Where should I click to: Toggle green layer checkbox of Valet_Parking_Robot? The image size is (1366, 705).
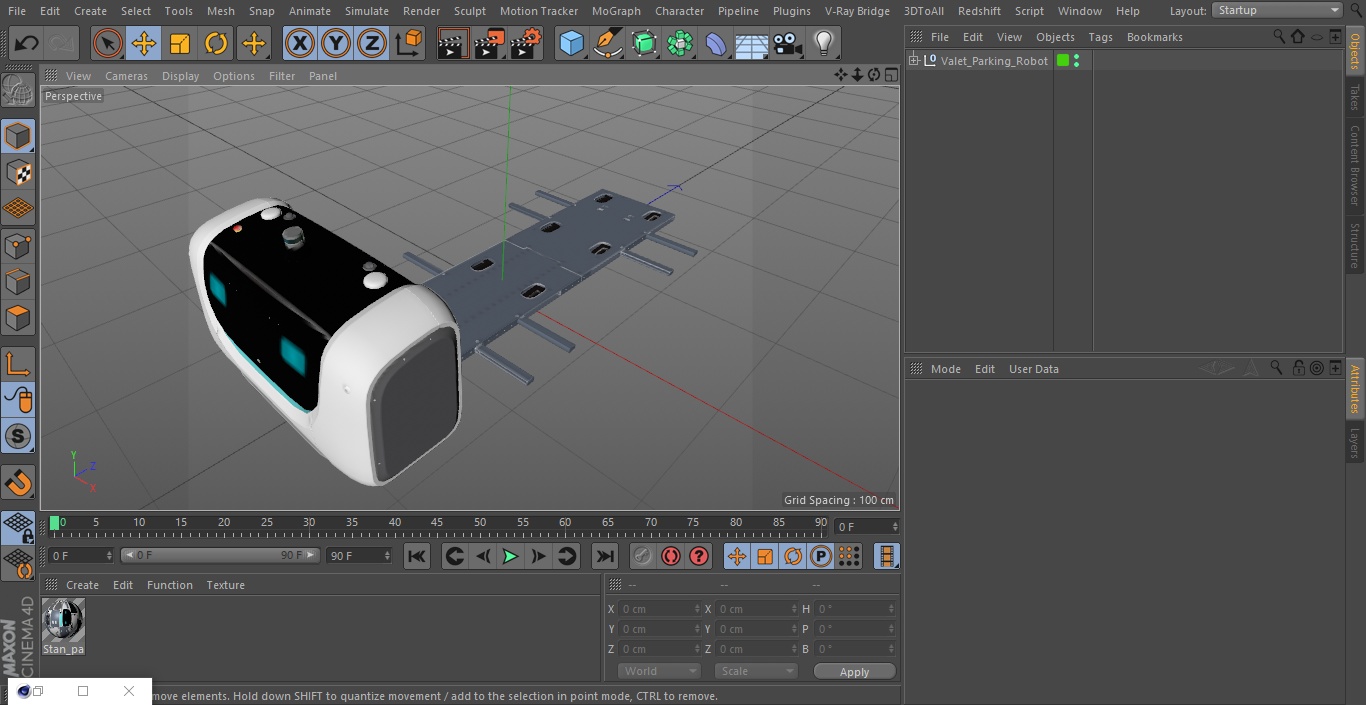point(1063,61)
